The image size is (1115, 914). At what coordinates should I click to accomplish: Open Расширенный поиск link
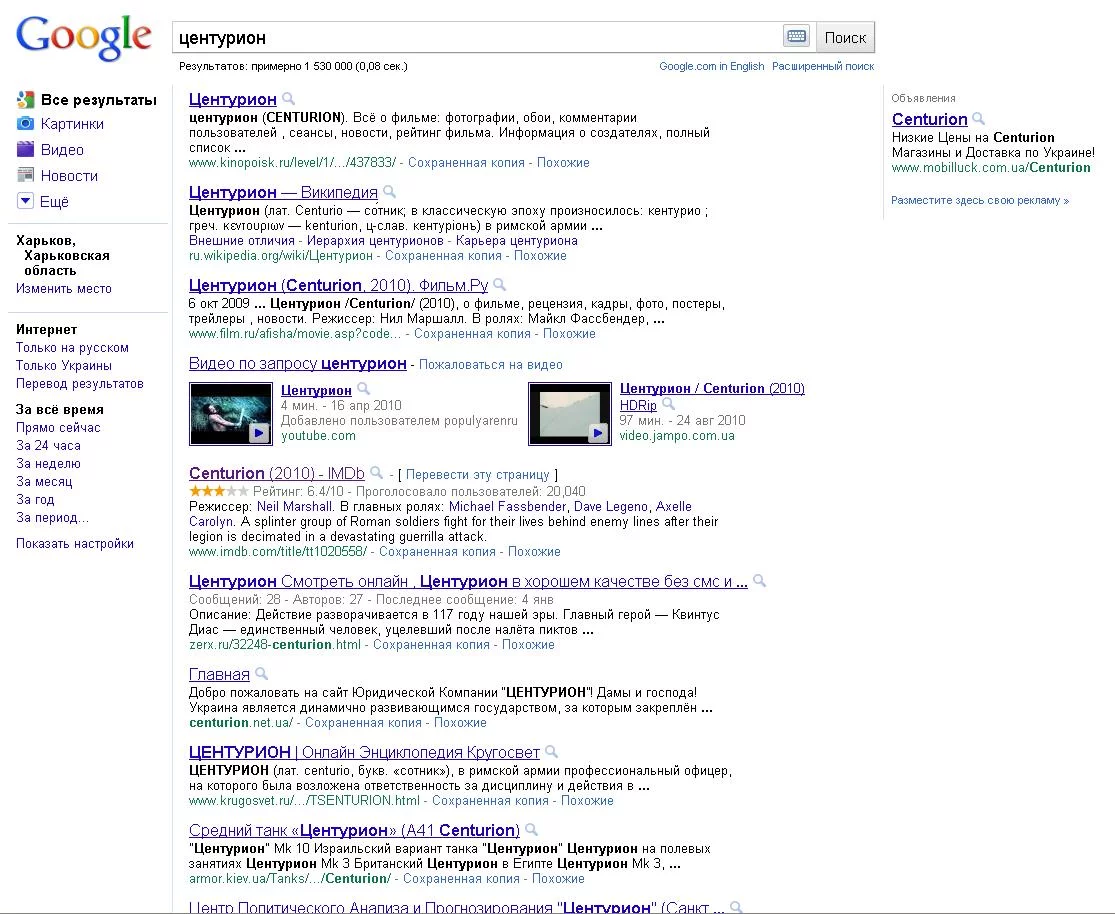tap(823, 66)
